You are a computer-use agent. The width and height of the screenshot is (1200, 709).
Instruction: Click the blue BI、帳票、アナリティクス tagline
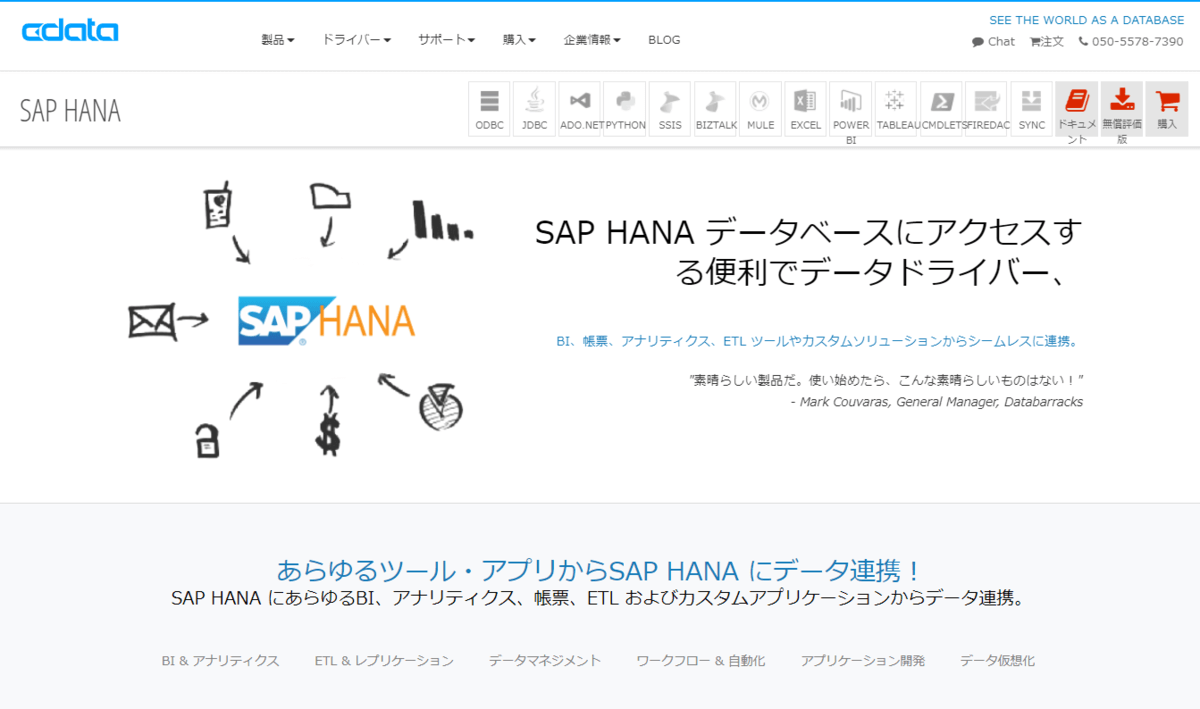pos(817,341)
